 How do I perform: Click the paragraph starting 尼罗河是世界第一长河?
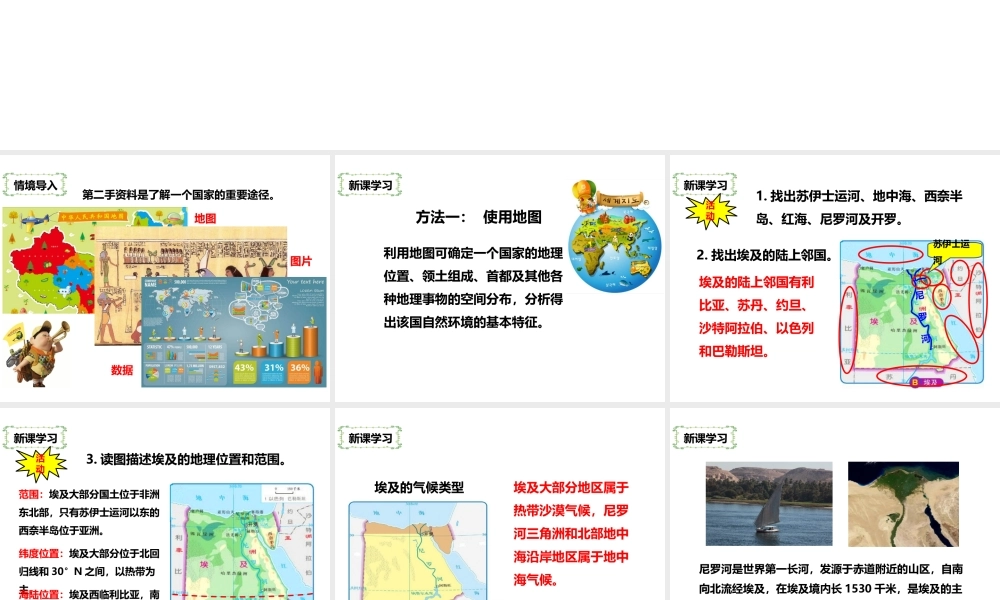pos(831,579)
